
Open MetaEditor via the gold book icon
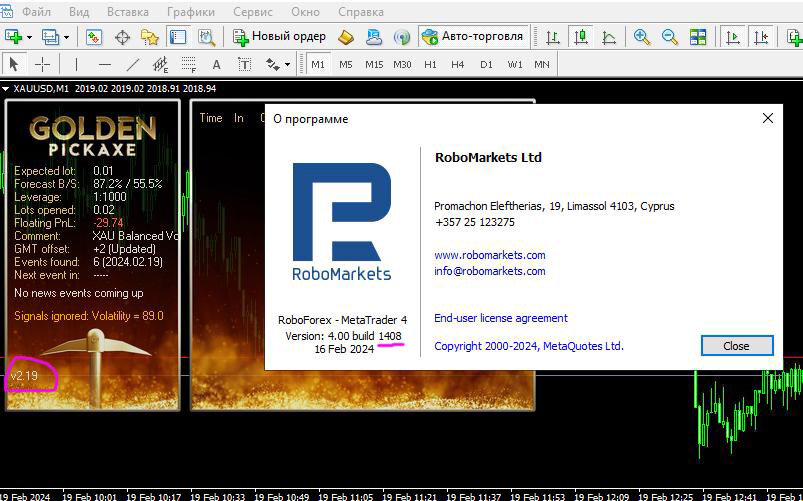(x=346, y=37)
